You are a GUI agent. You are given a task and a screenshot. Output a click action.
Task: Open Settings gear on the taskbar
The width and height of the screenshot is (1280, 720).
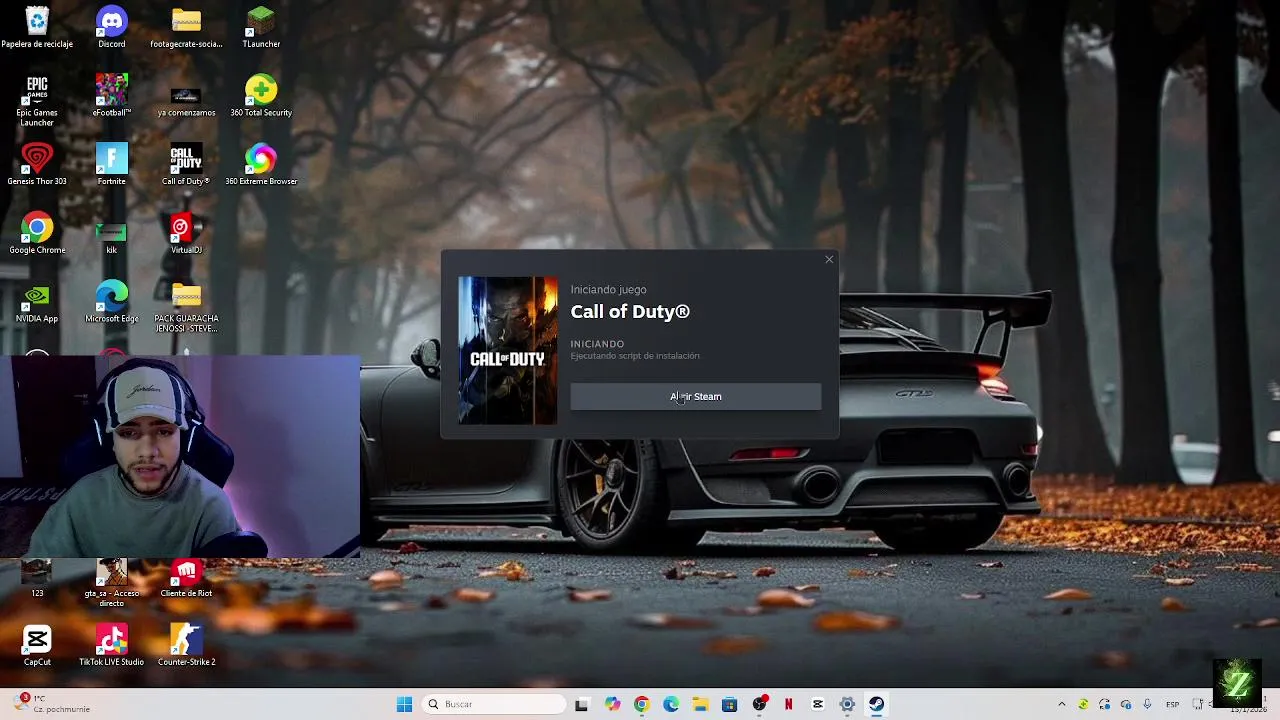[x=847, y=704]
